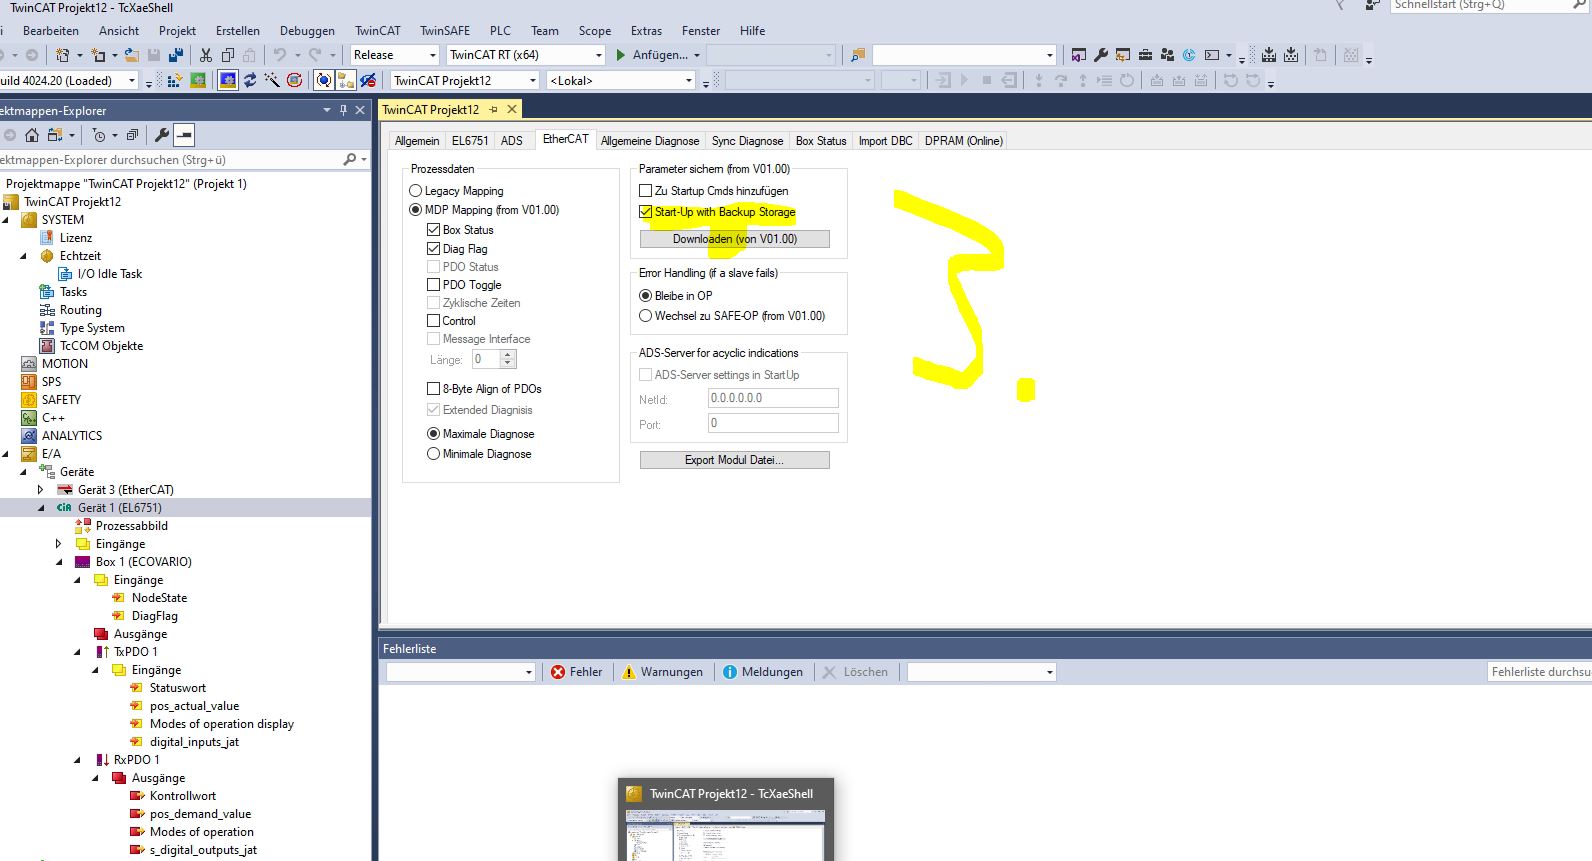Switch to the DPRAM (Online) tab
Viewport: 1592px width, 861px height.
(x=963, y=141)
